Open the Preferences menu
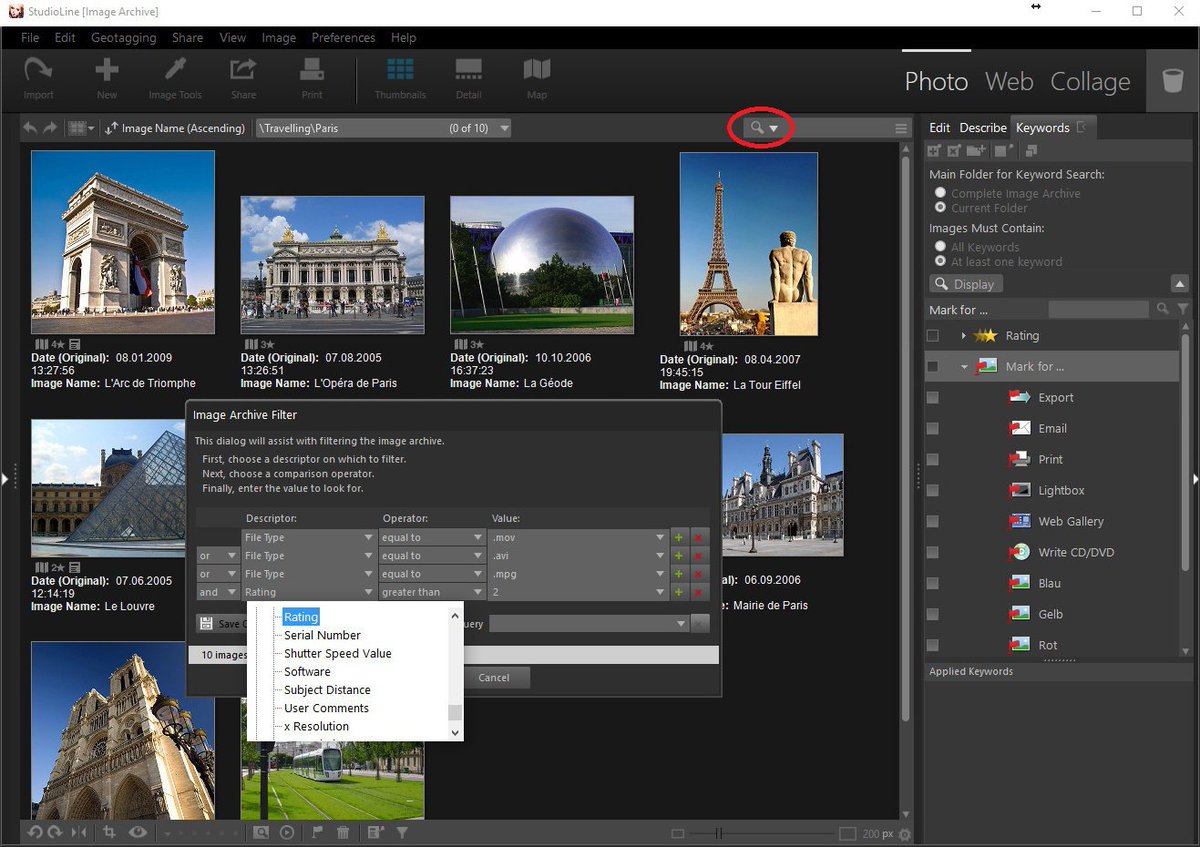 click(x=343, y=38)
